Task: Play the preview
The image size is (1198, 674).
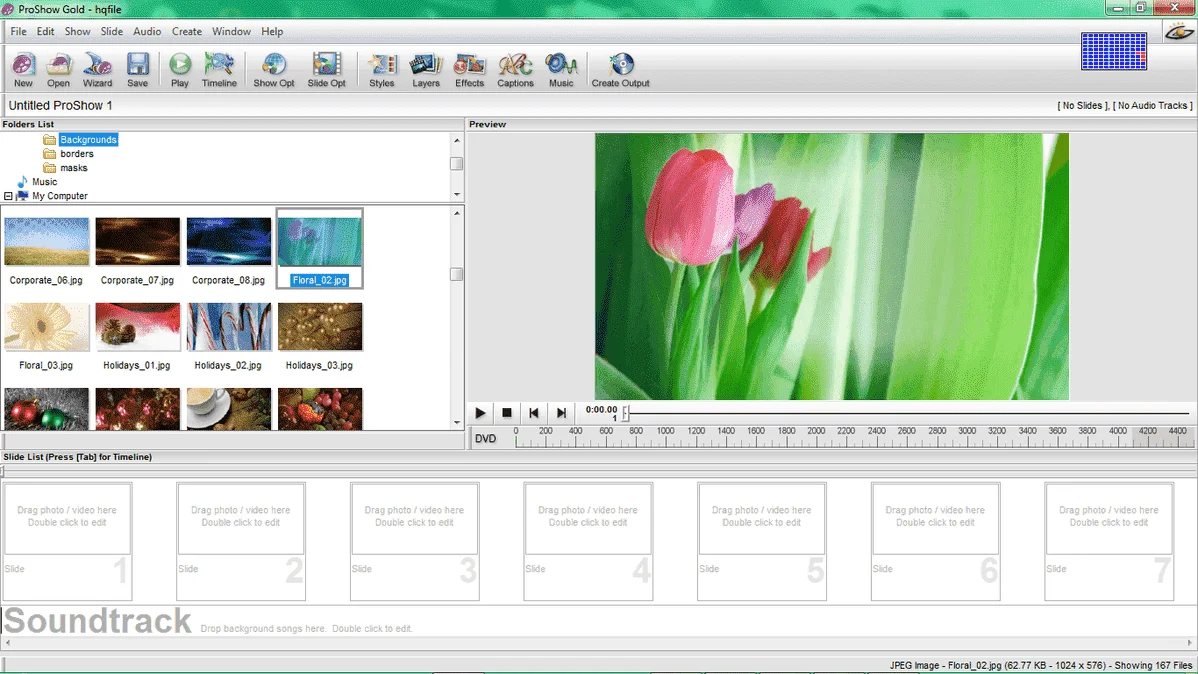Action: [480, 413]
